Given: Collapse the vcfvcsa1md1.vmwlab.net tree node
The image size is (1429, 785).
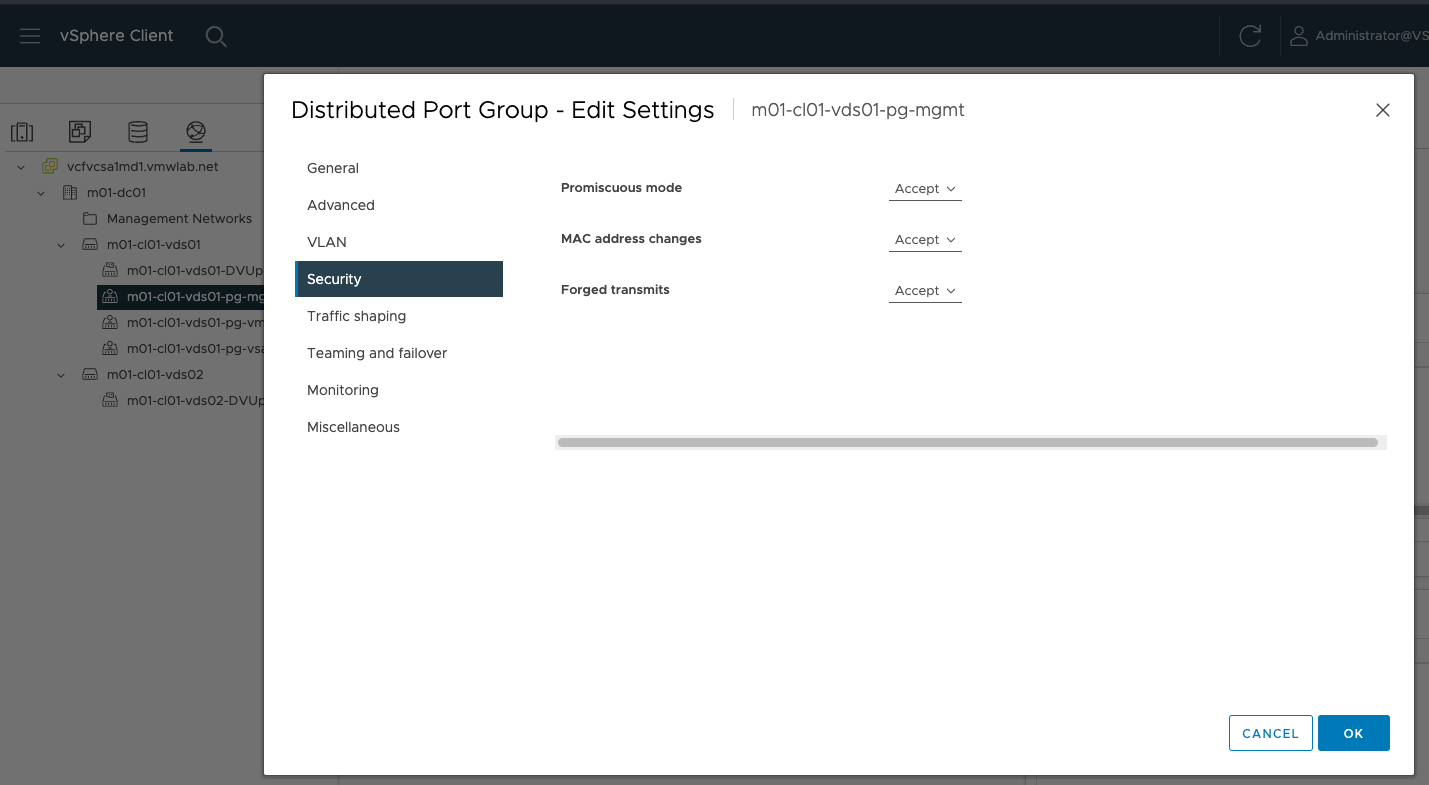Looking at the screenshot, I should tap(21, 167).
